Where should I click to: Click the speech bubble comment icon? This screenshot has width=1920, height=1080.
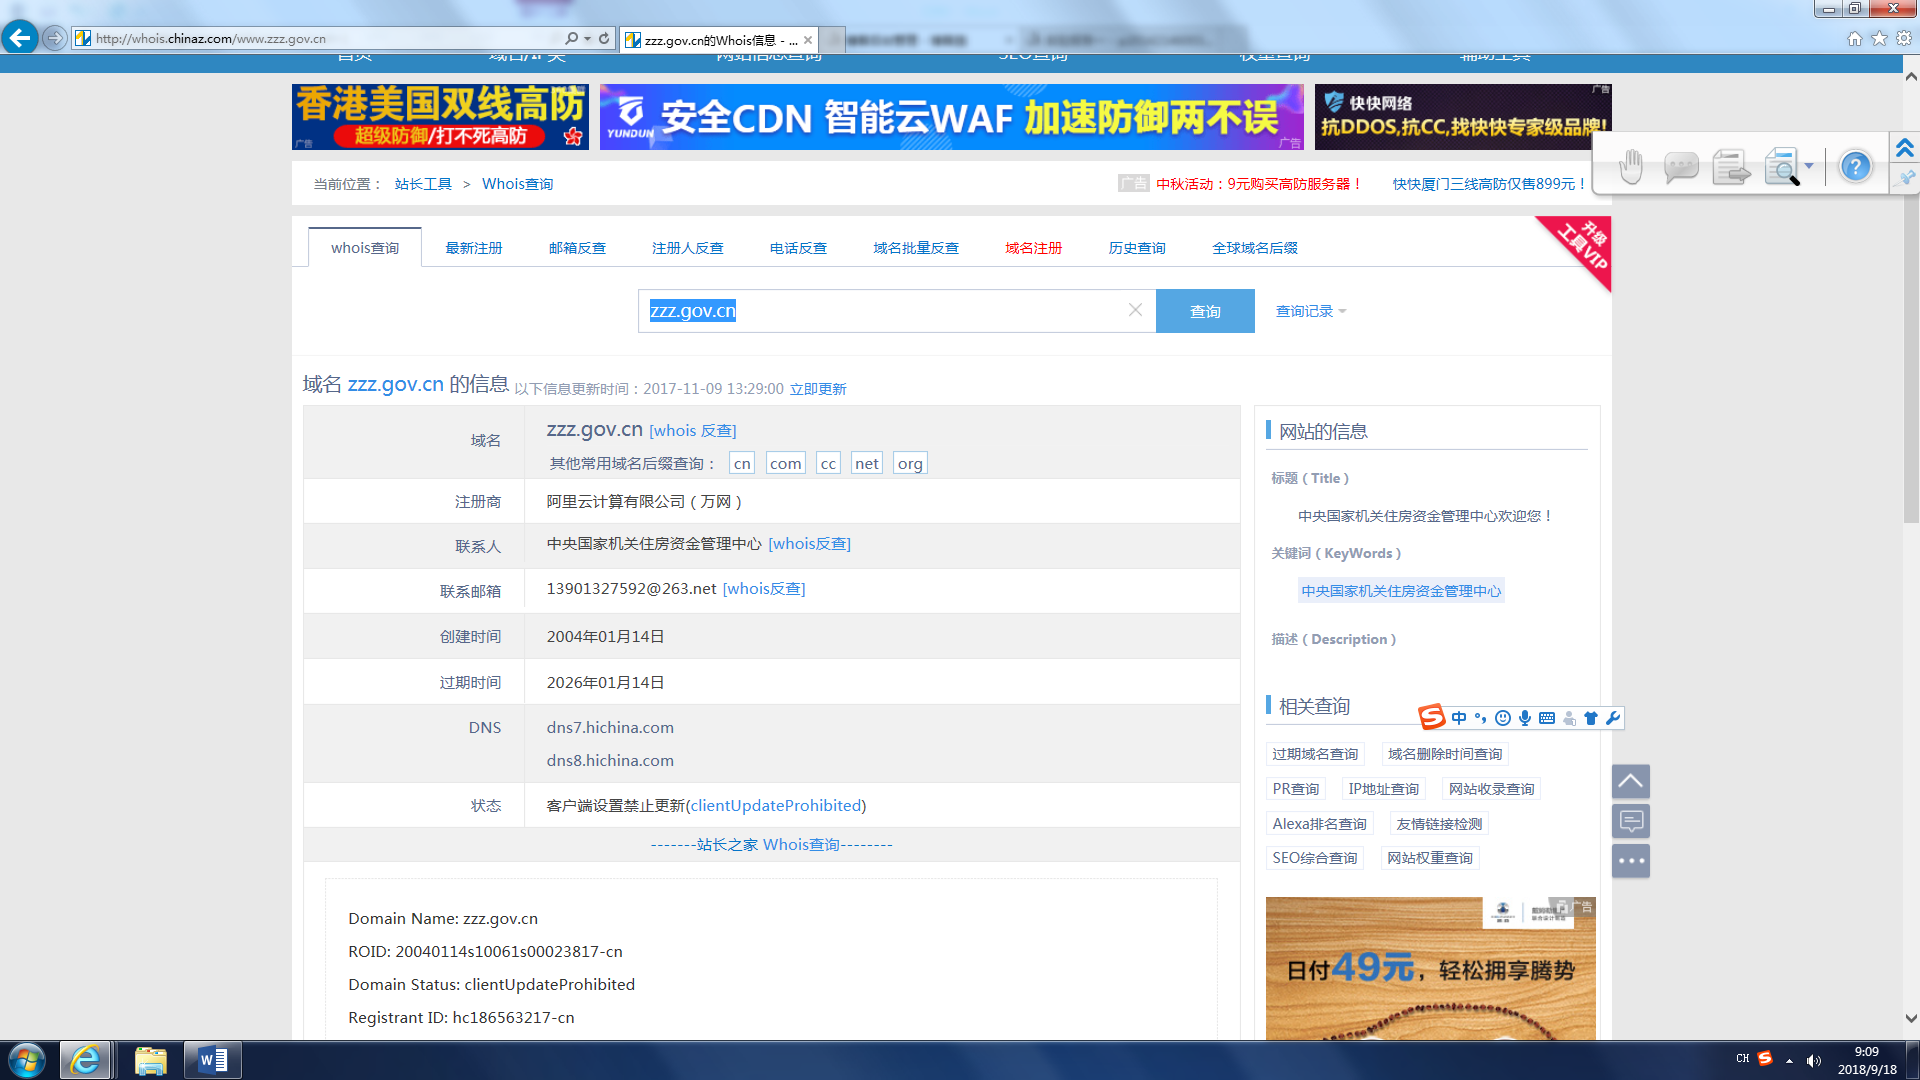(1681, 167)
